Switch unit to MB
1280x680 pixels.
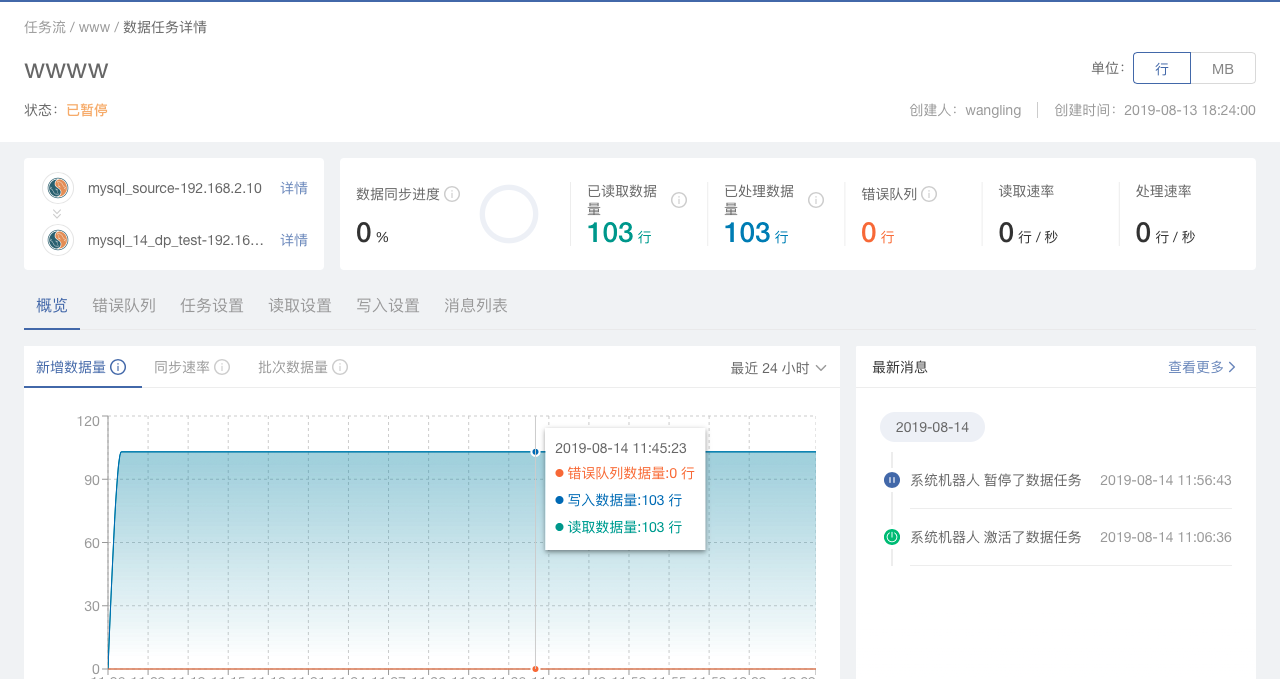[x=1222, y=68]
